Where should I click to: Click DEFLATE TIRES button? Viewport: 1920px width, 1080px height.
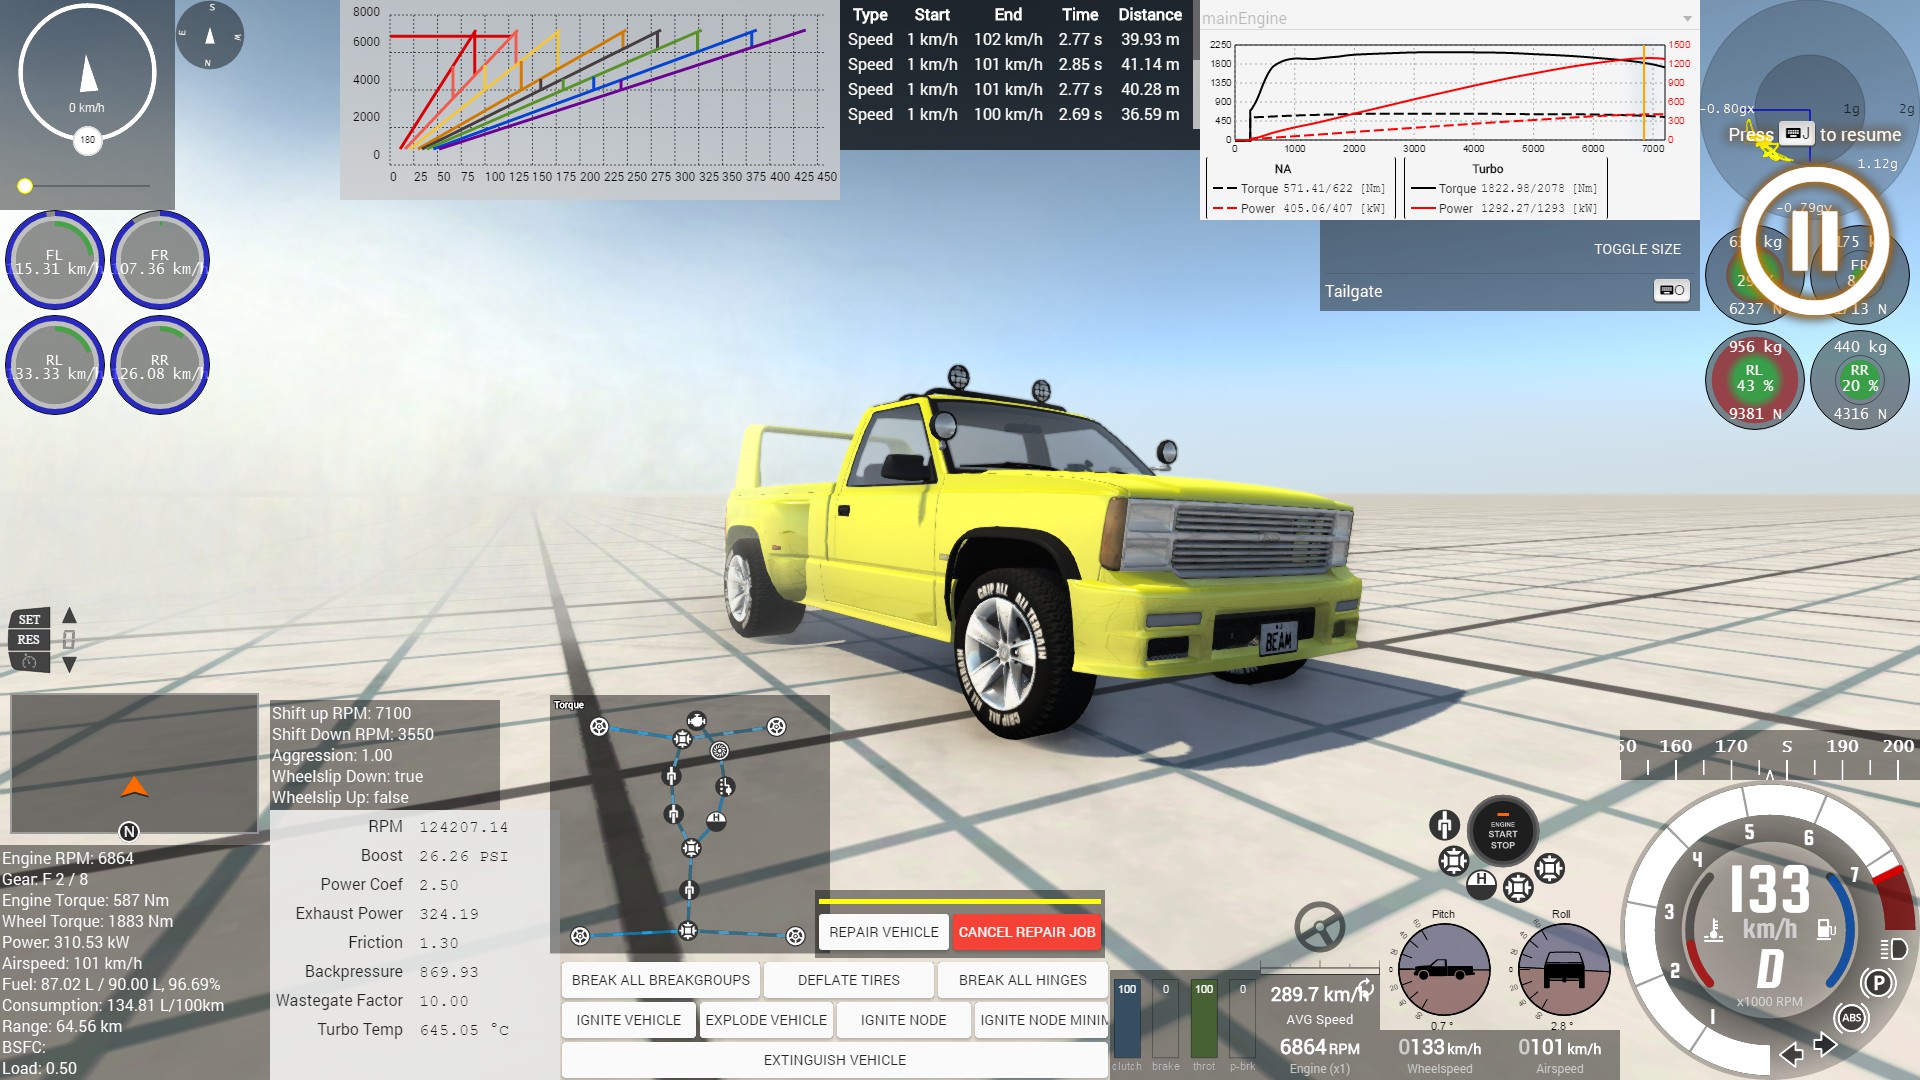tap(849, 980)
